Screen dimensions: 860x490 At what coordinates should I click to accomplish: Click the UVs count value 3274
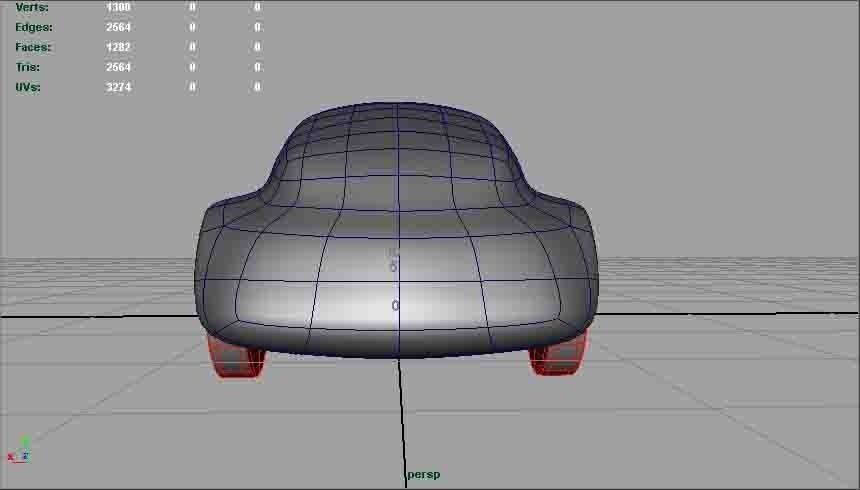[118, 87]
